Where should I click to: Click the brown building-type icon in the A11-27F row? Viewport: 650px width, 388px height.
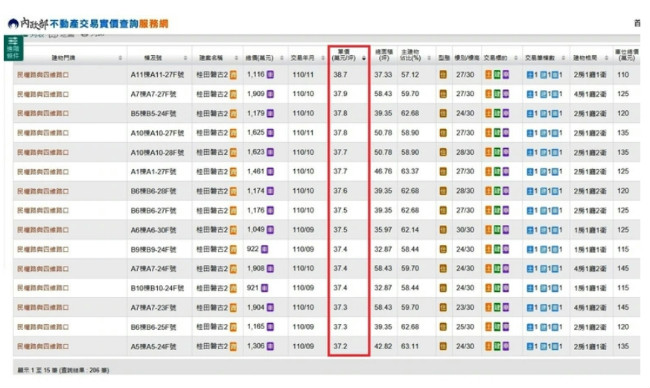click(x=443, y=75)
